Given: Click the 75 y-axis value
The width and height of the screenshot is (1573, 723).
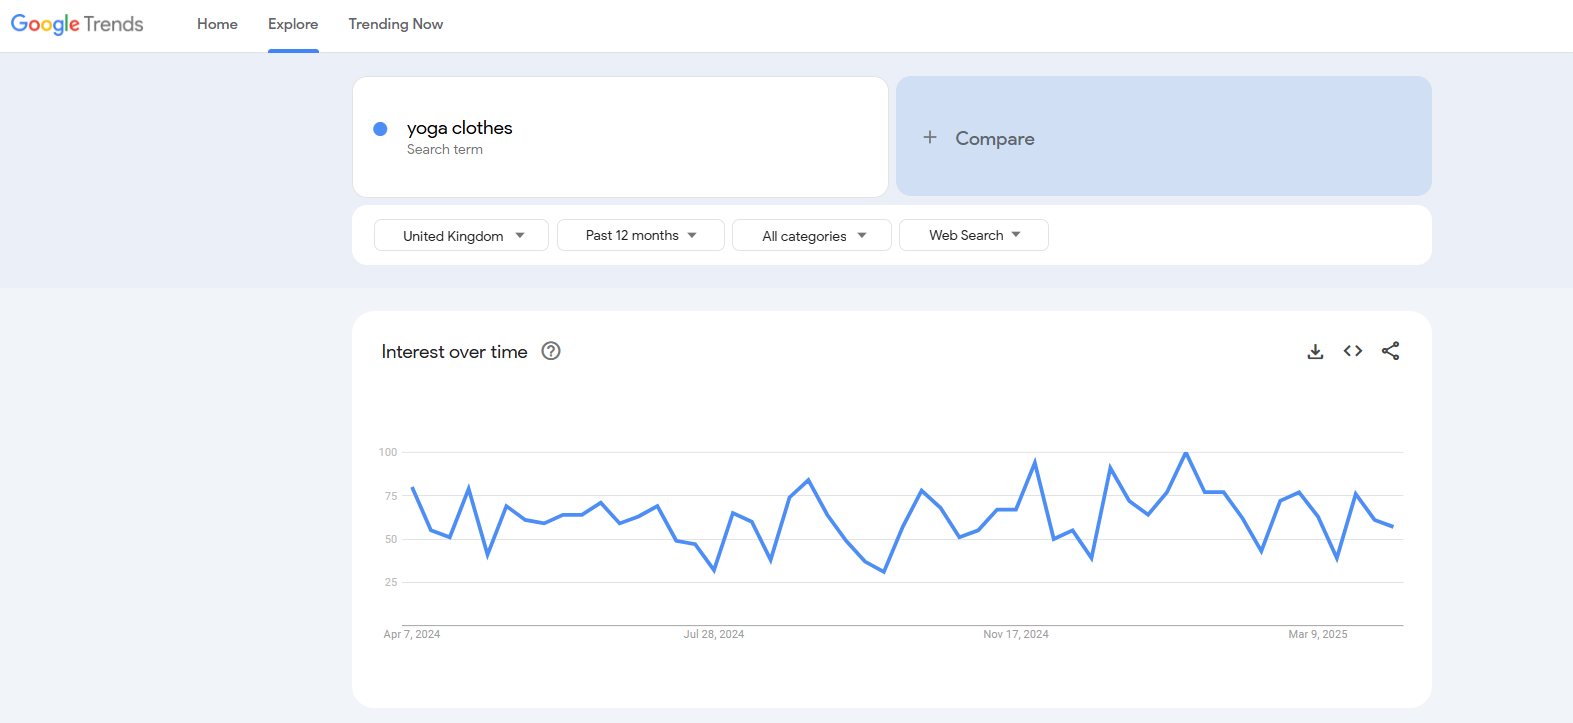Looking at the screenshot, I should click(x=391, y=496).
